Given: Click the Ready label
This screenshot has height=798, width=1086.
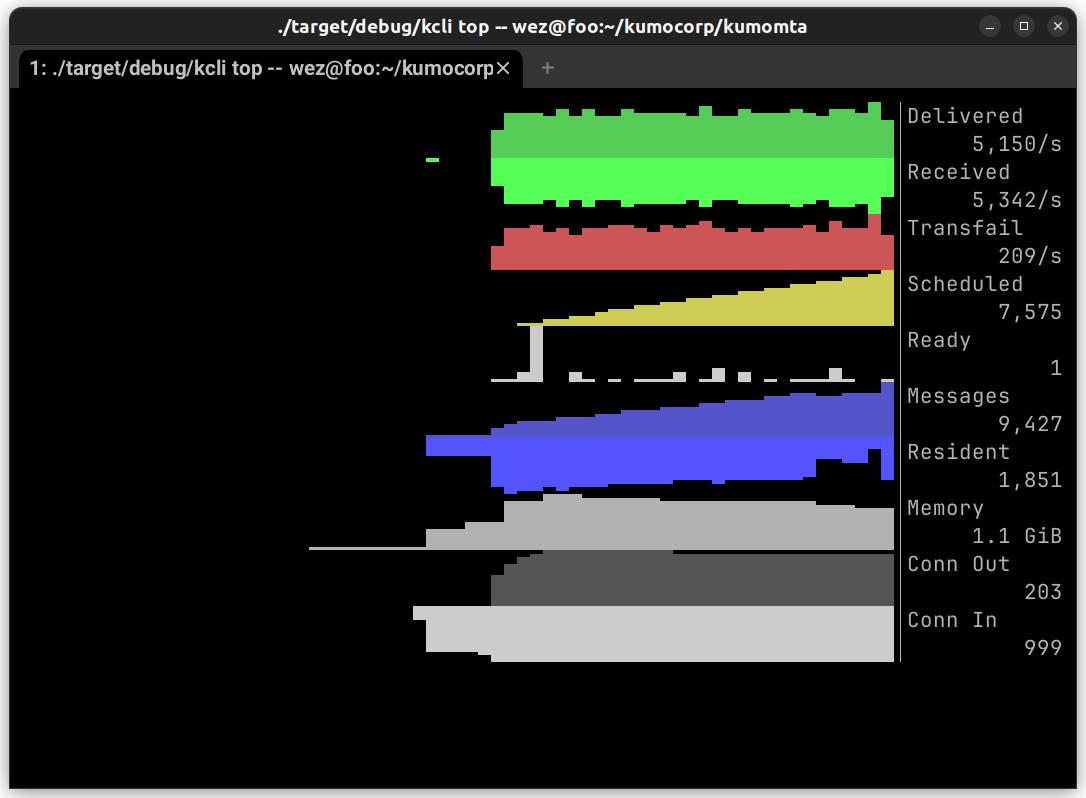Looking at the screenshot, I should [939, 340].
